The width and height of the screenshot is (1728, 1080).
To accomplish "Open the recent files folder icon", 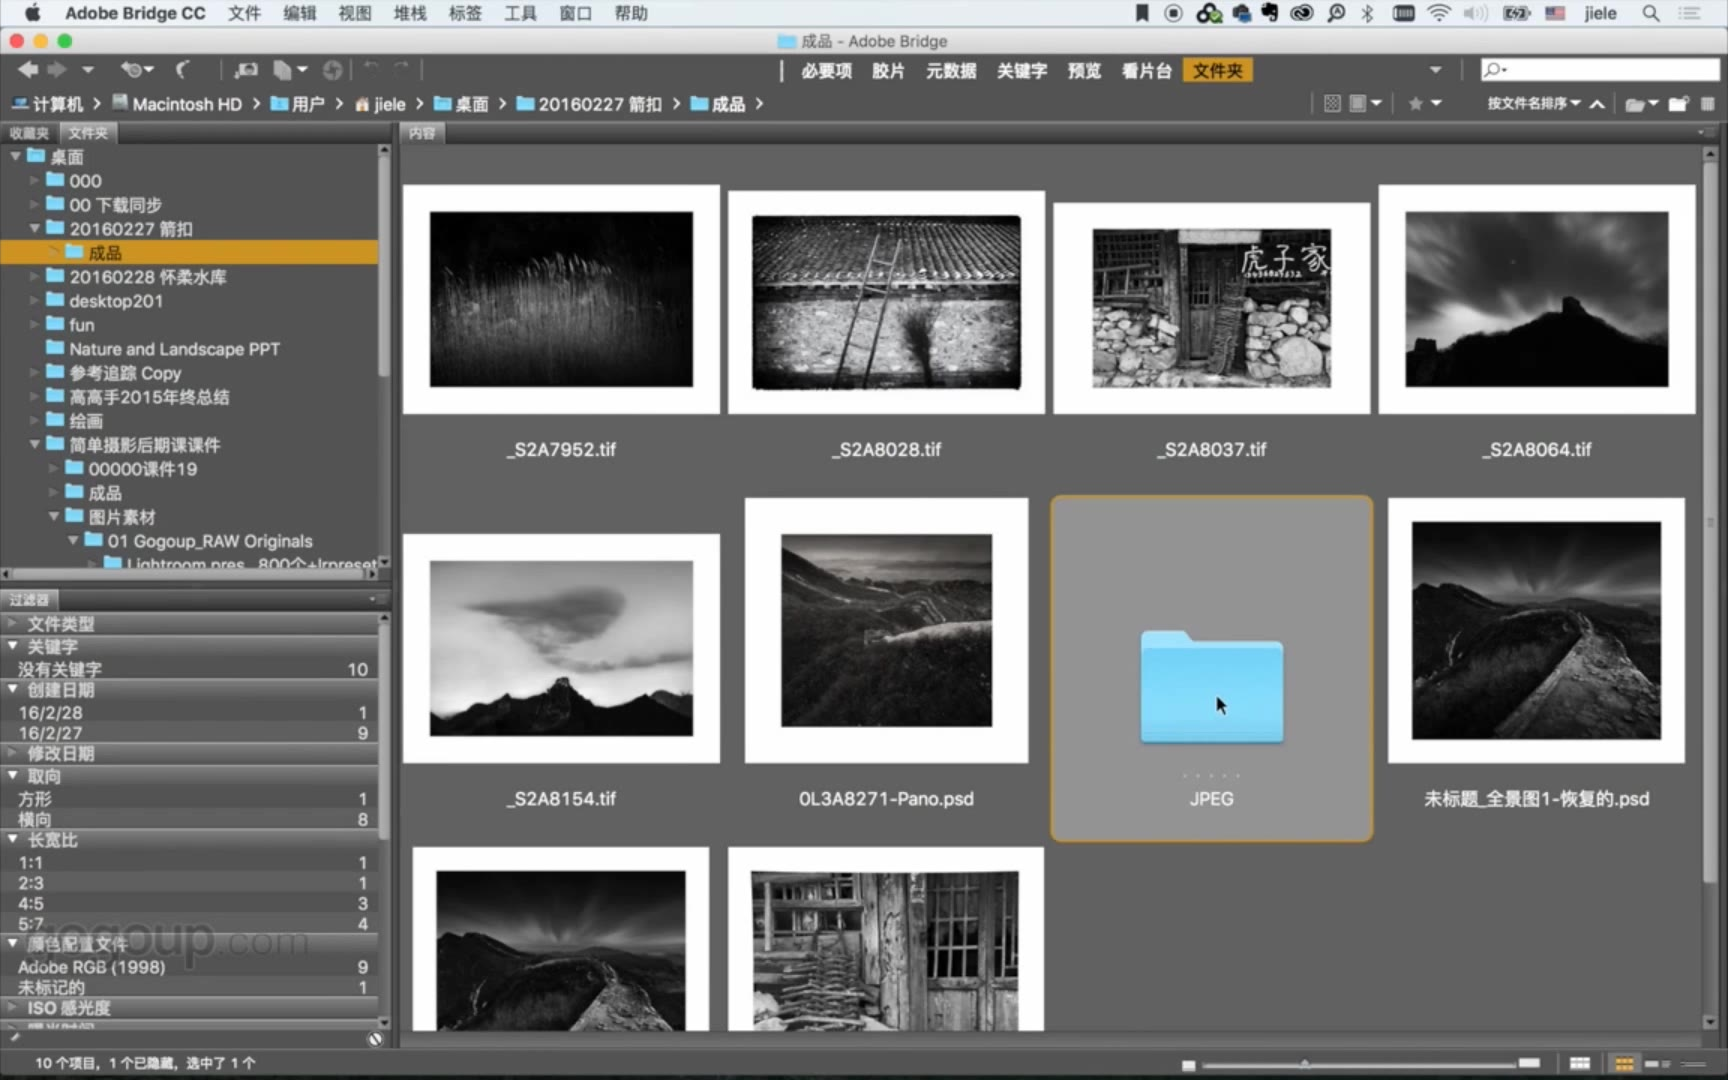I will 1636,104.
